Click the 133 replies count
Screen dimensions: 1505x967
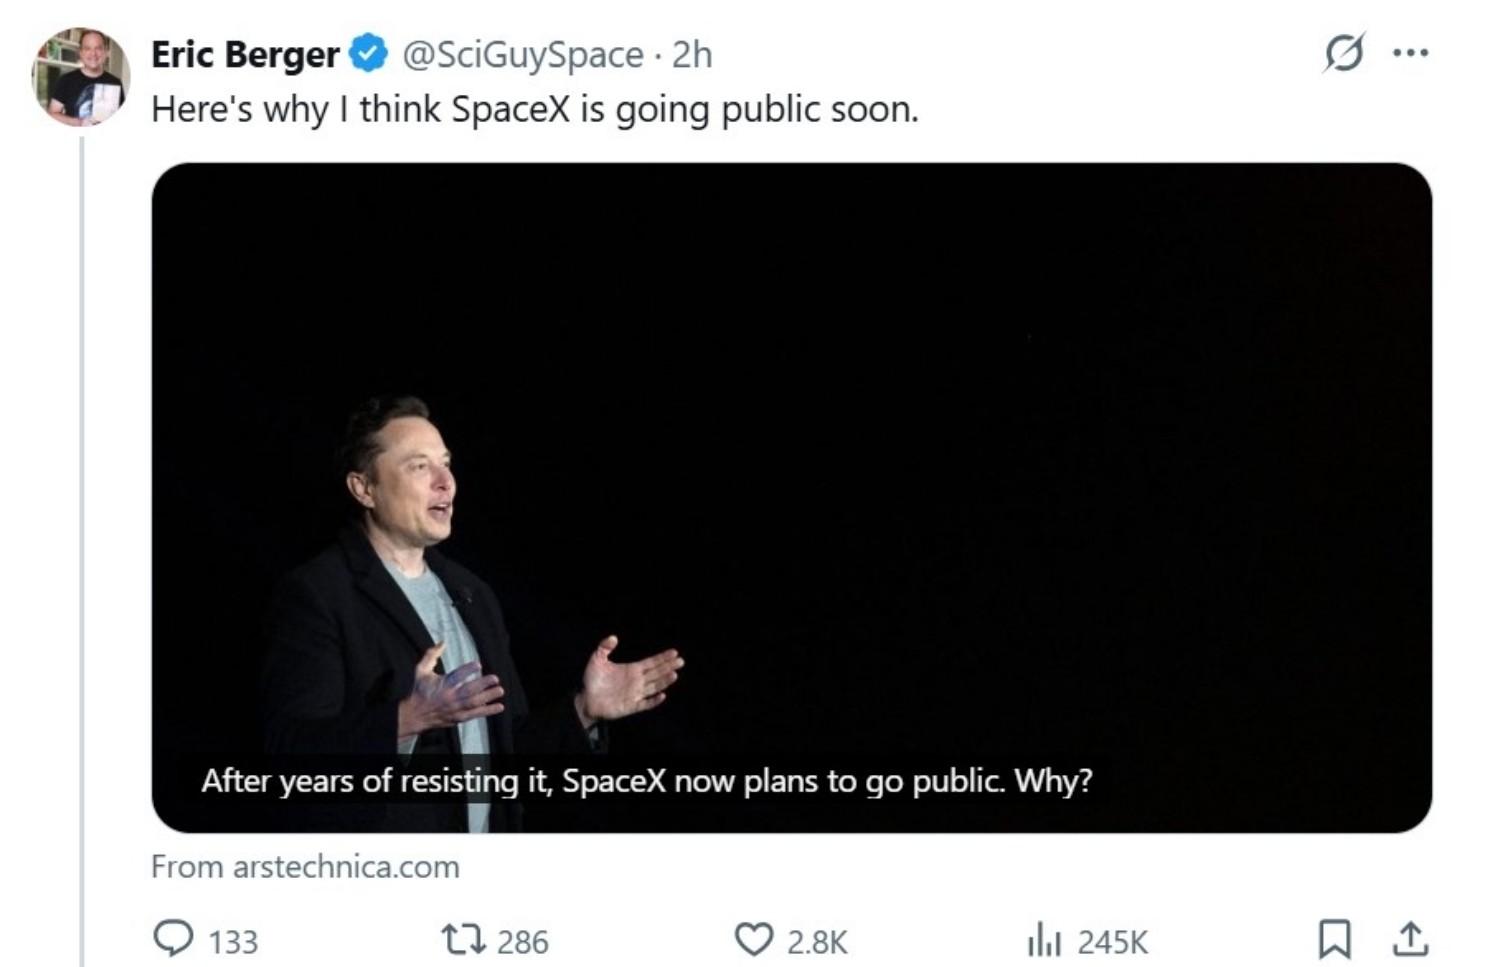(x=233, y=942)
